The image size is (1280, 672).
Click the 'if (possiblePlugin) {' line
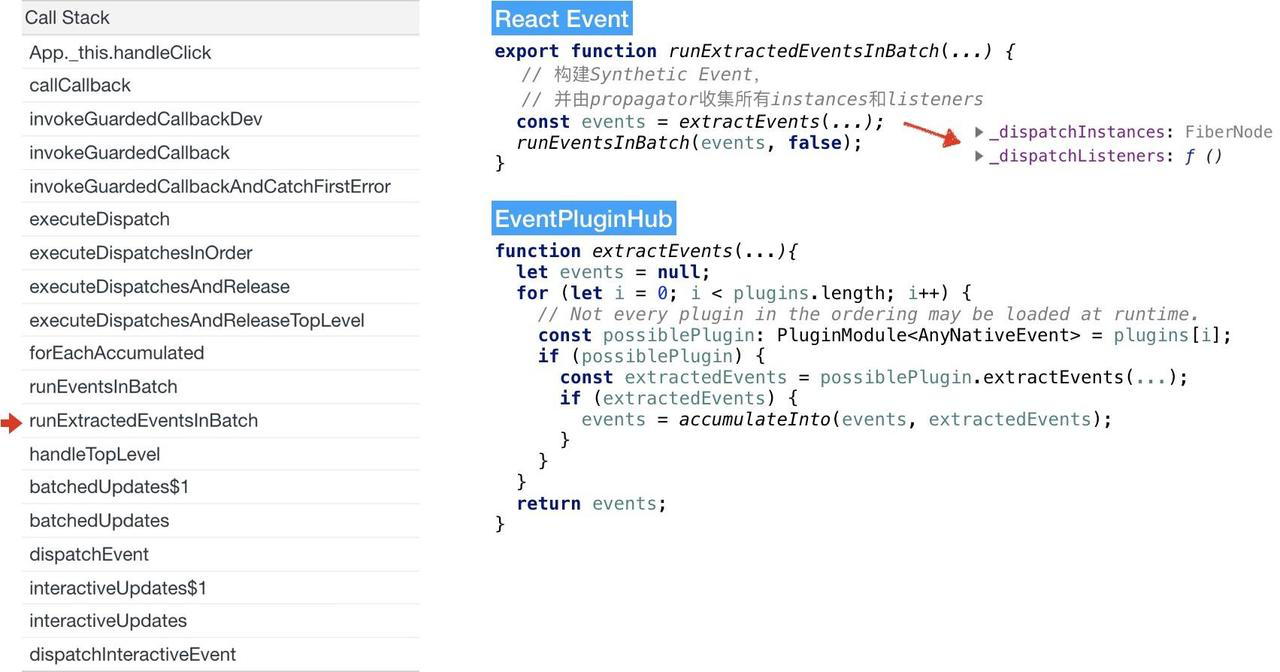(651, 356)
